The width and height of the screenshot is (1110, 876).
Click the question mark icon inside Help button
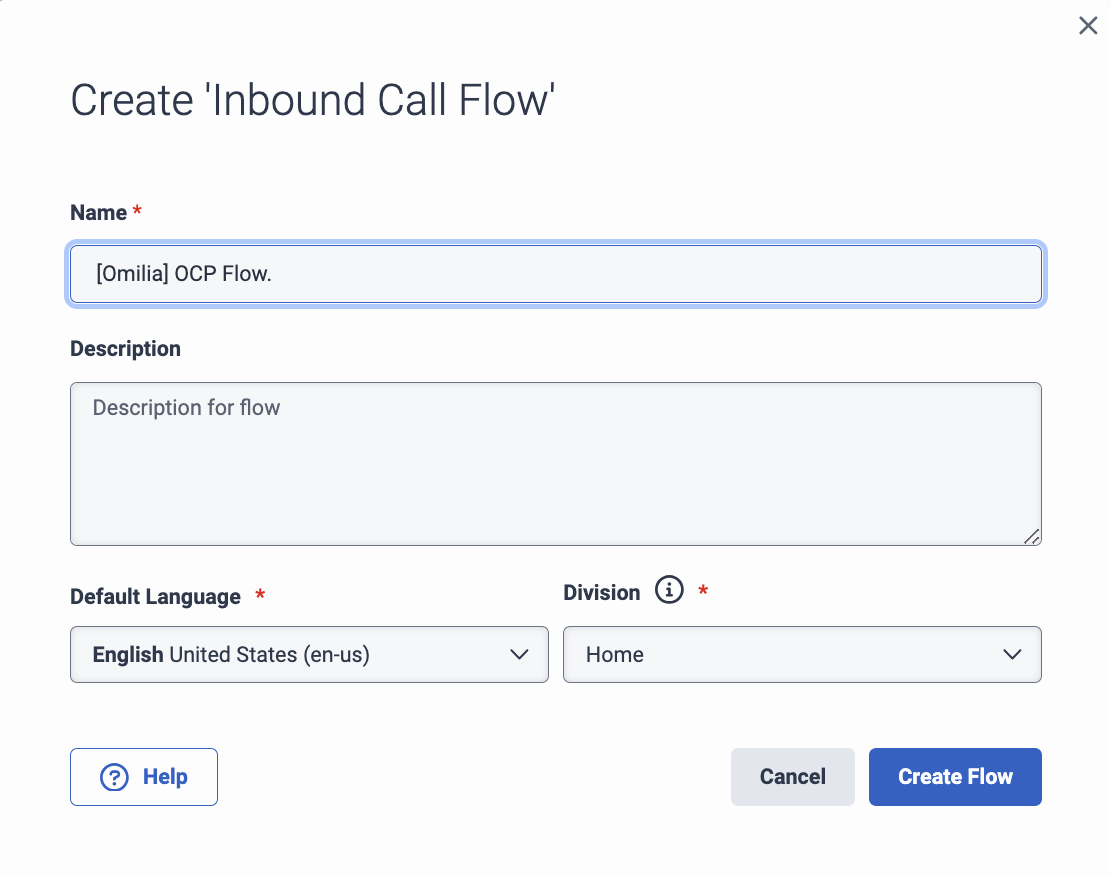[x=113, y=776]
